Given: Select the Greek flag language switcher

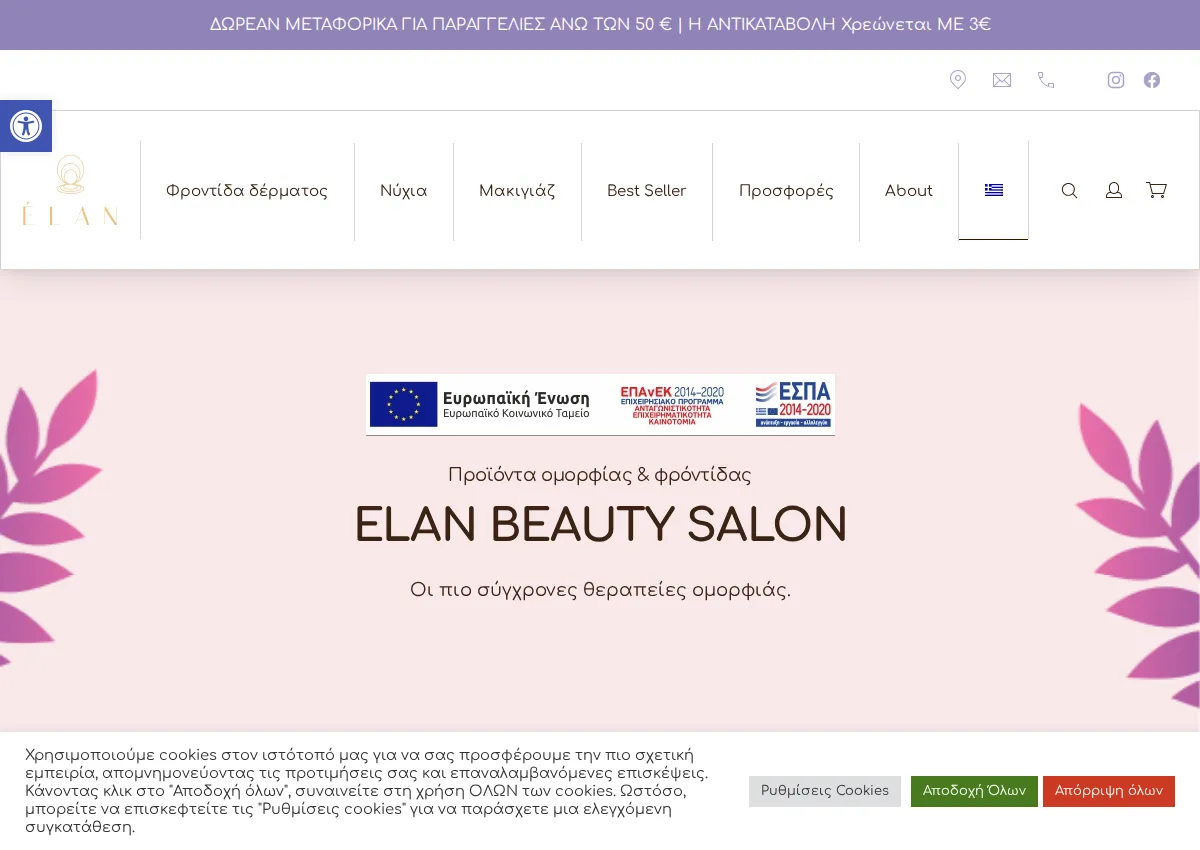Looking at the screenshot, I should point(994,190).
